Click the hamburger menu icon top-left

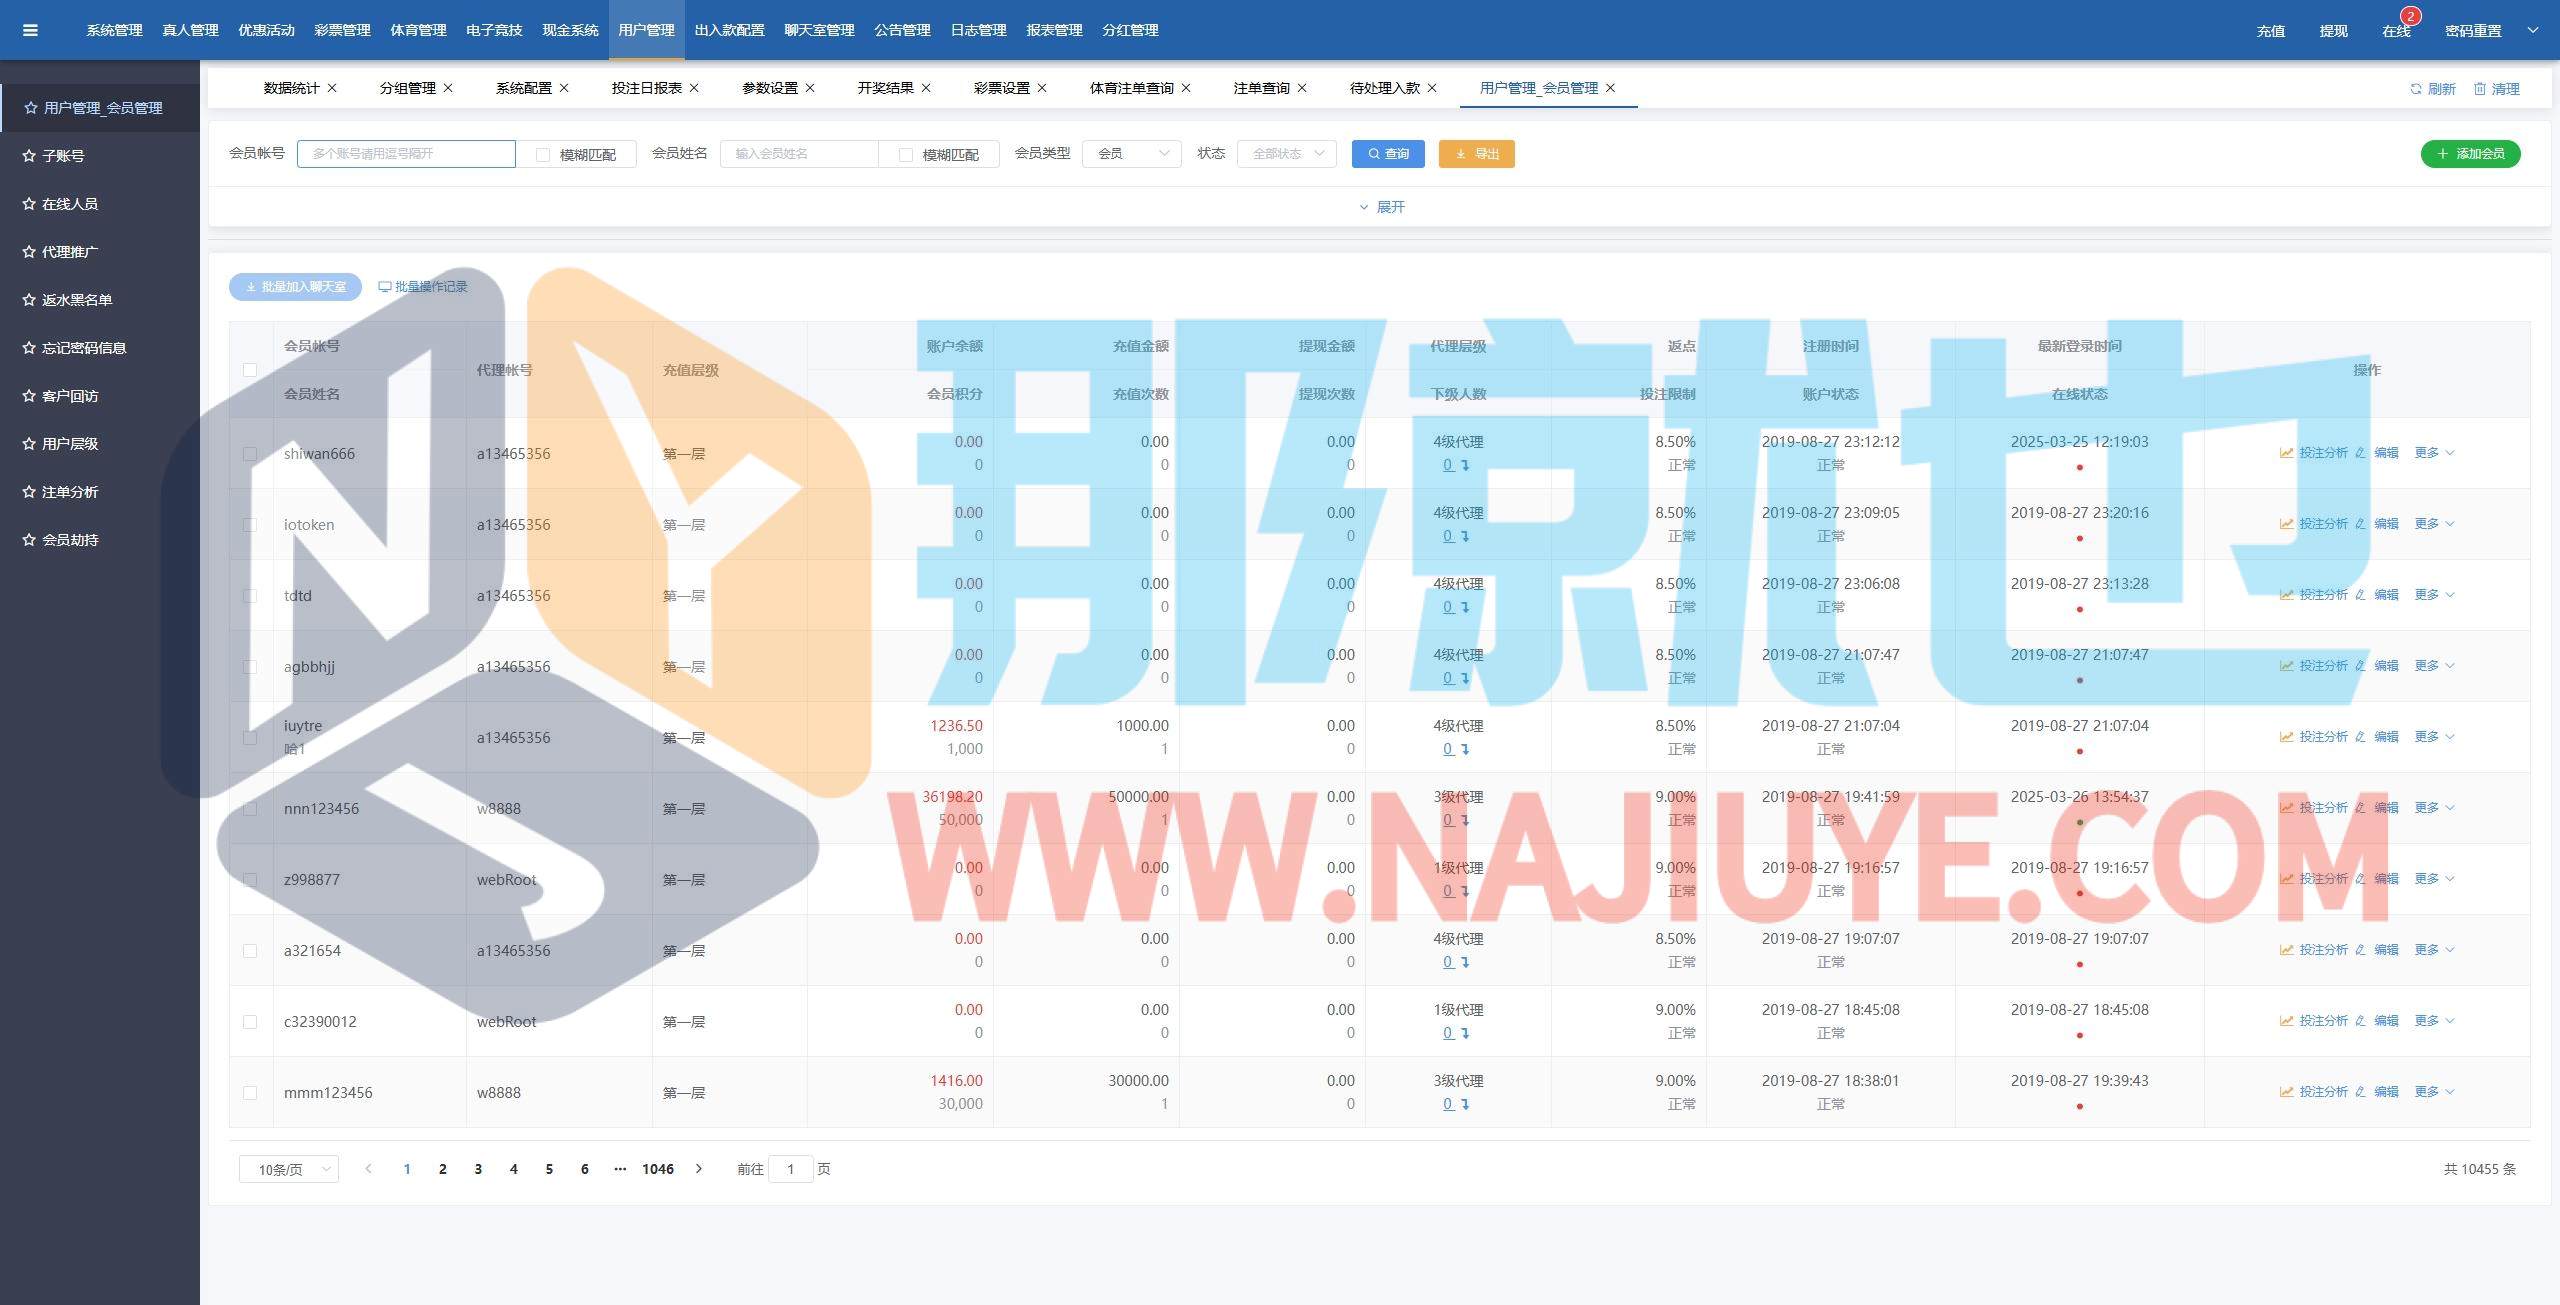click(x=30, y=30)
